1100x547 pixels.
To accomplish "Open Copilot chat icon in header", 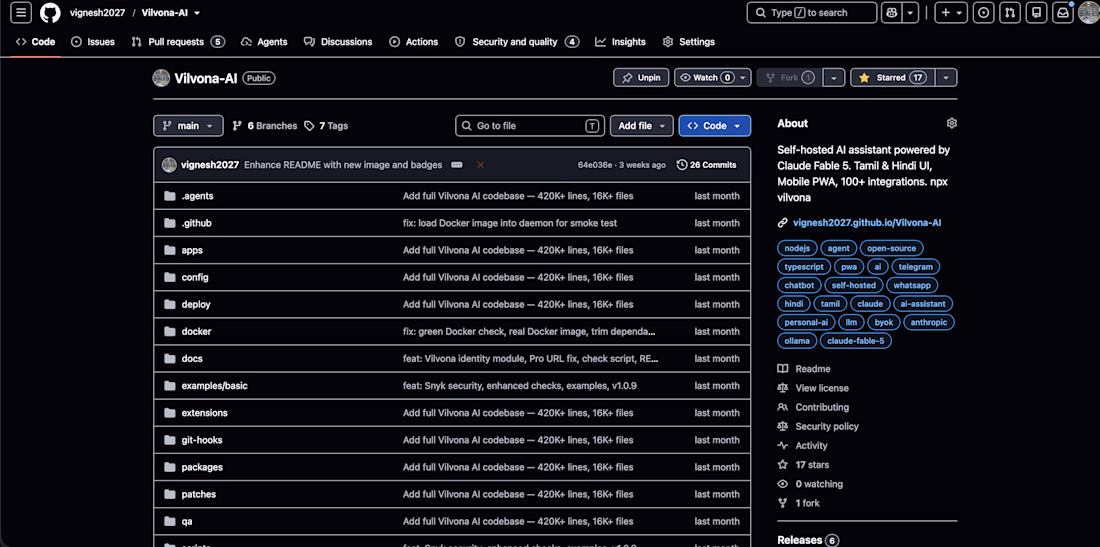I will click(x=891, y=13).
